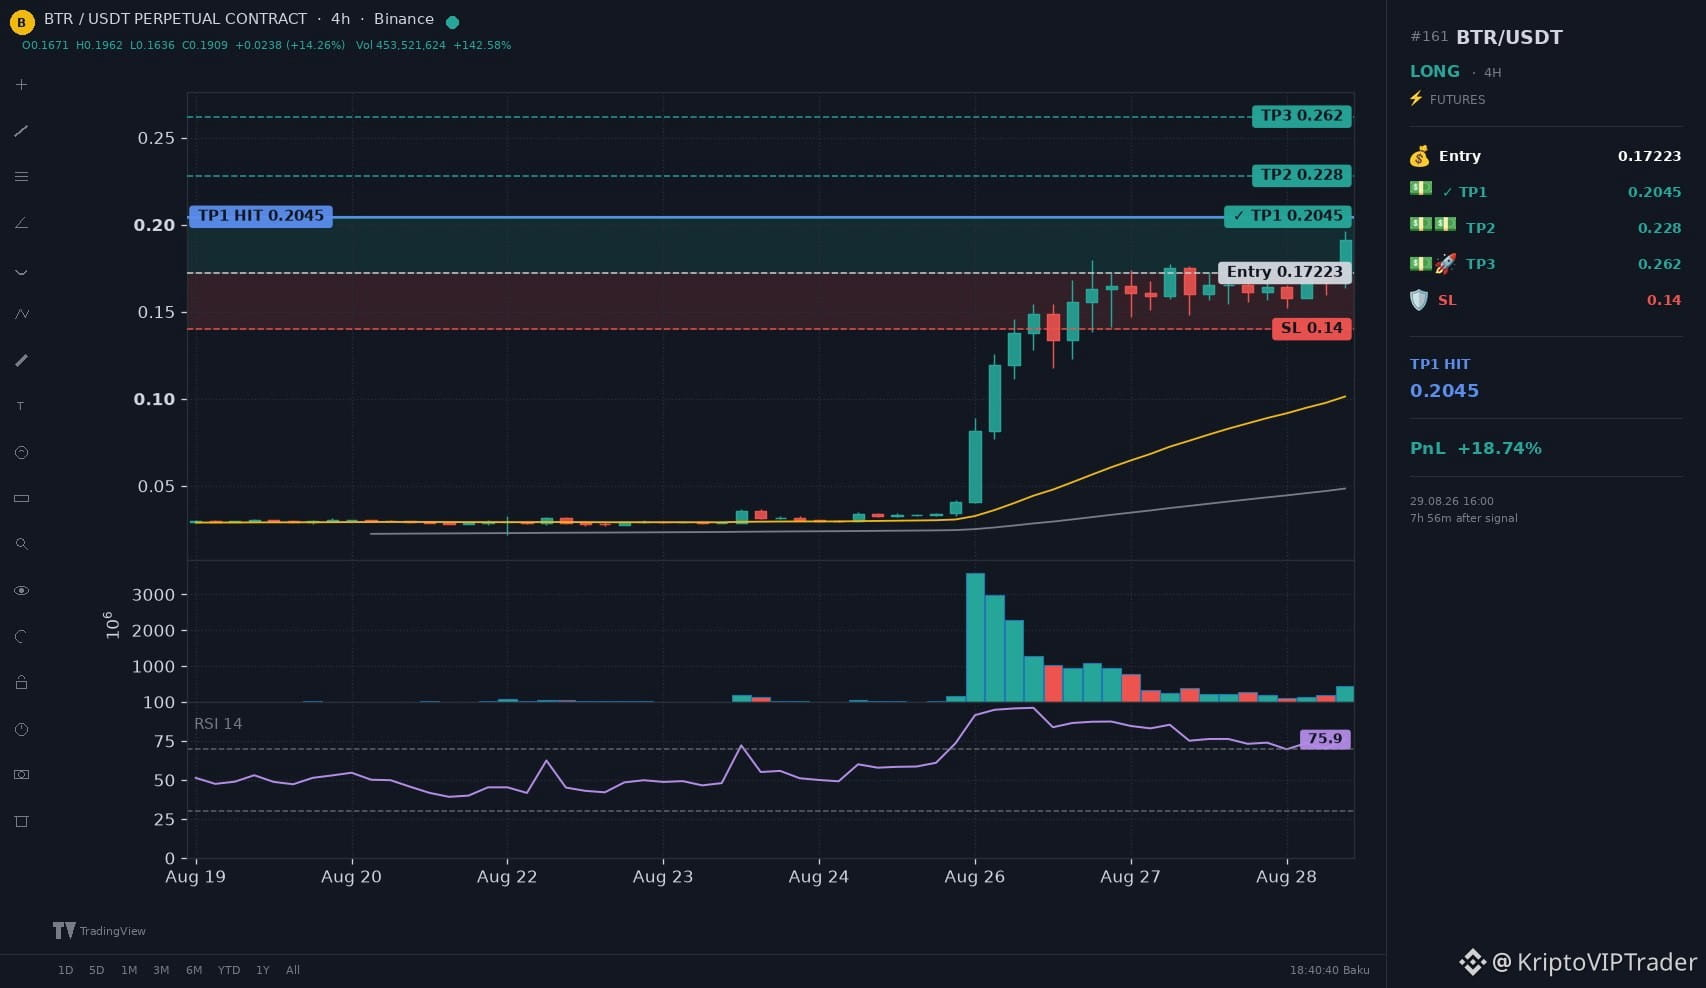1706x988 pixels.
Task: Switch chart range to 5D
Action: pyautogui.click(x=97, y=970)
